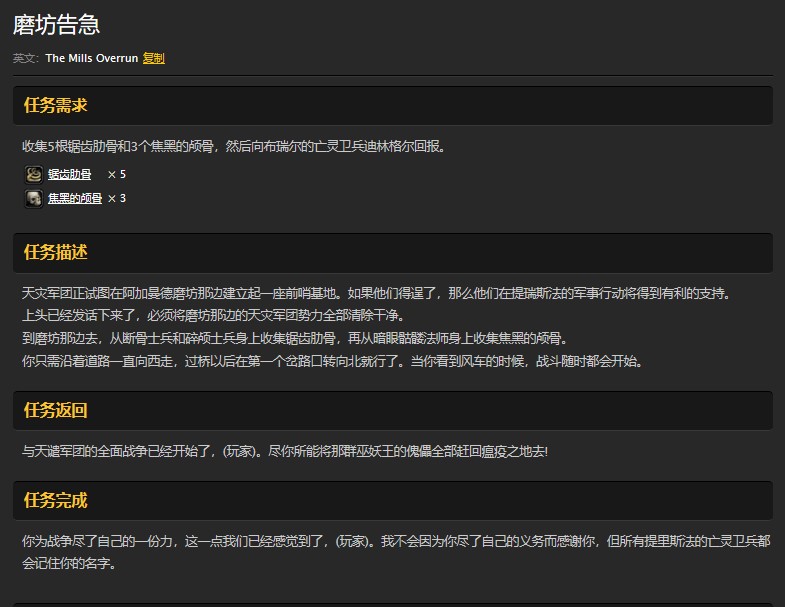
Task: Click the 焦黑的颅骨 skull item icon
Action: (x=34, y=198)
